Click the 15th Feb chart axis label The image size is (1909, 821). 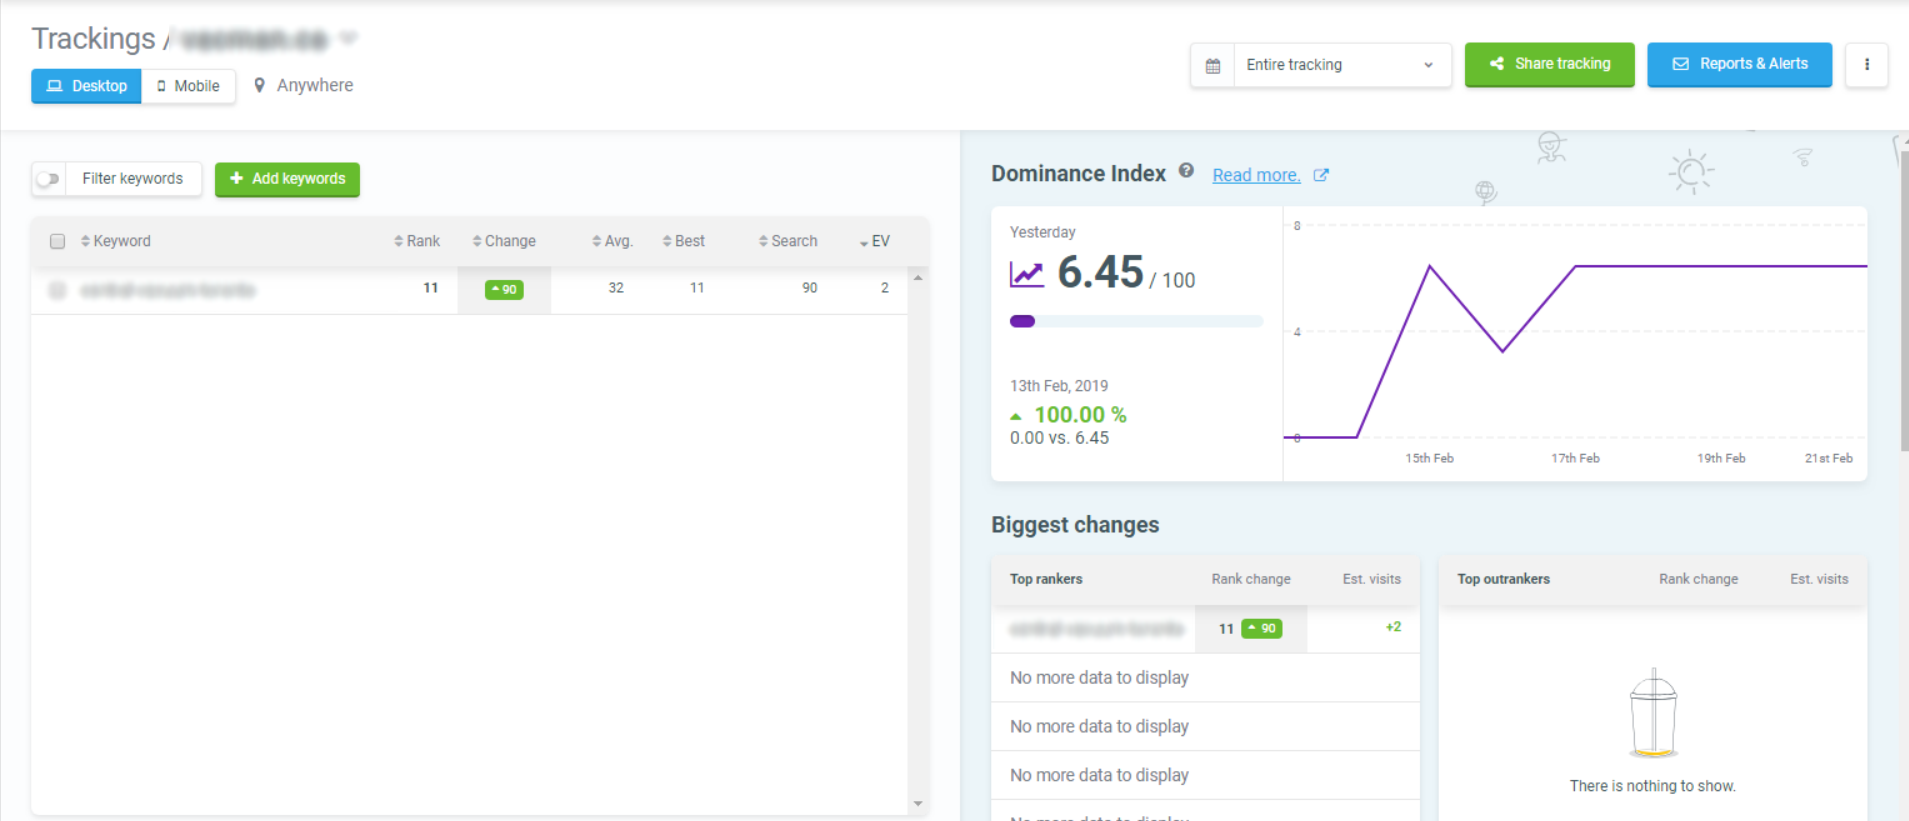click(x=1429, y=458)
